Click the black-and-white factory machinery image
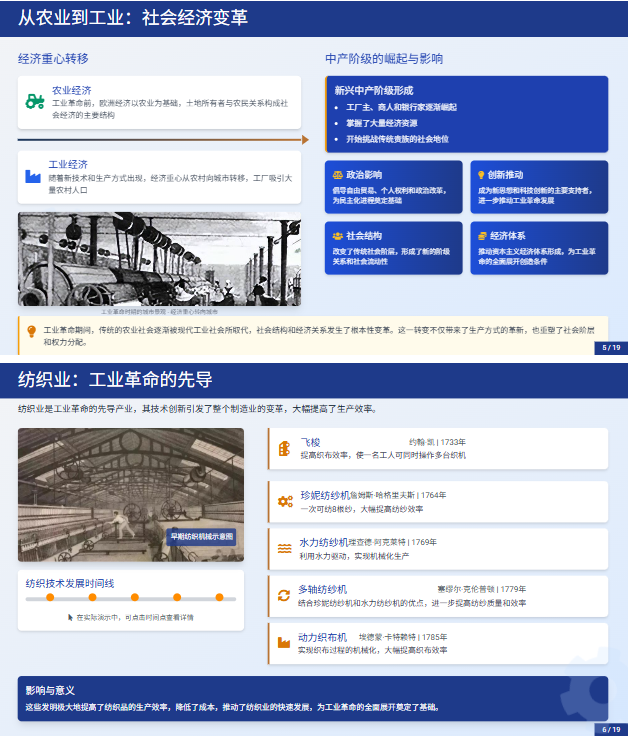The image size is (629, 736). (x=159, y=259)
